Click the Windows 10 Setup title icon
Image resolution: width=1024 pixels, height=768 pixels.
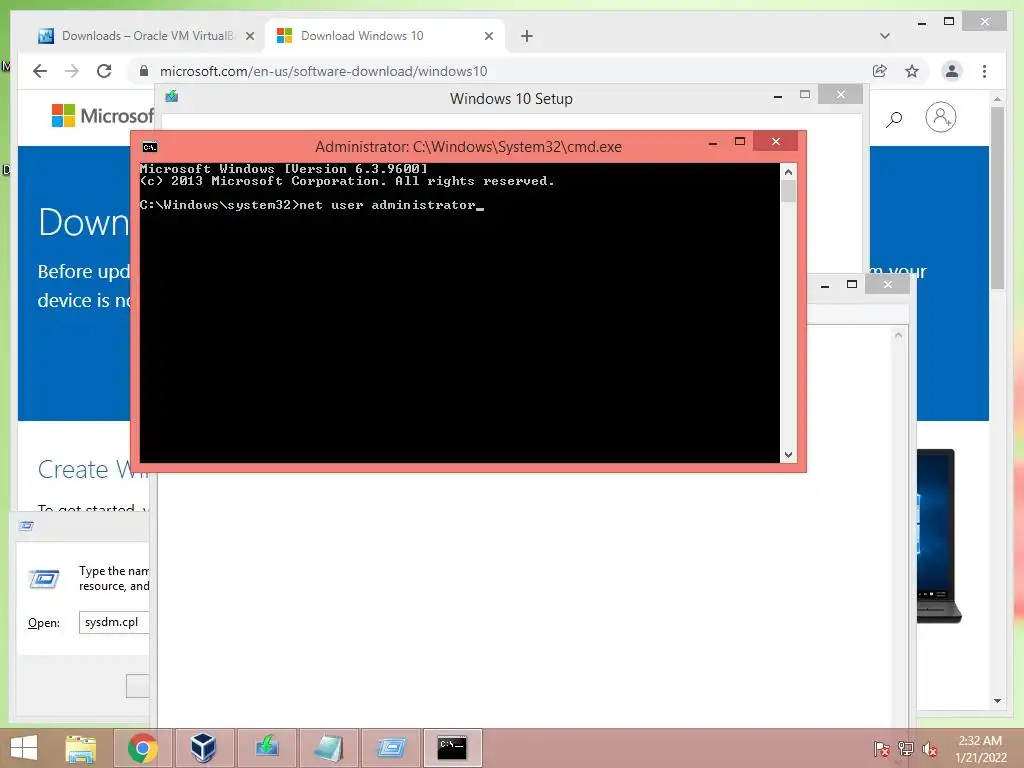click(172, 97)
